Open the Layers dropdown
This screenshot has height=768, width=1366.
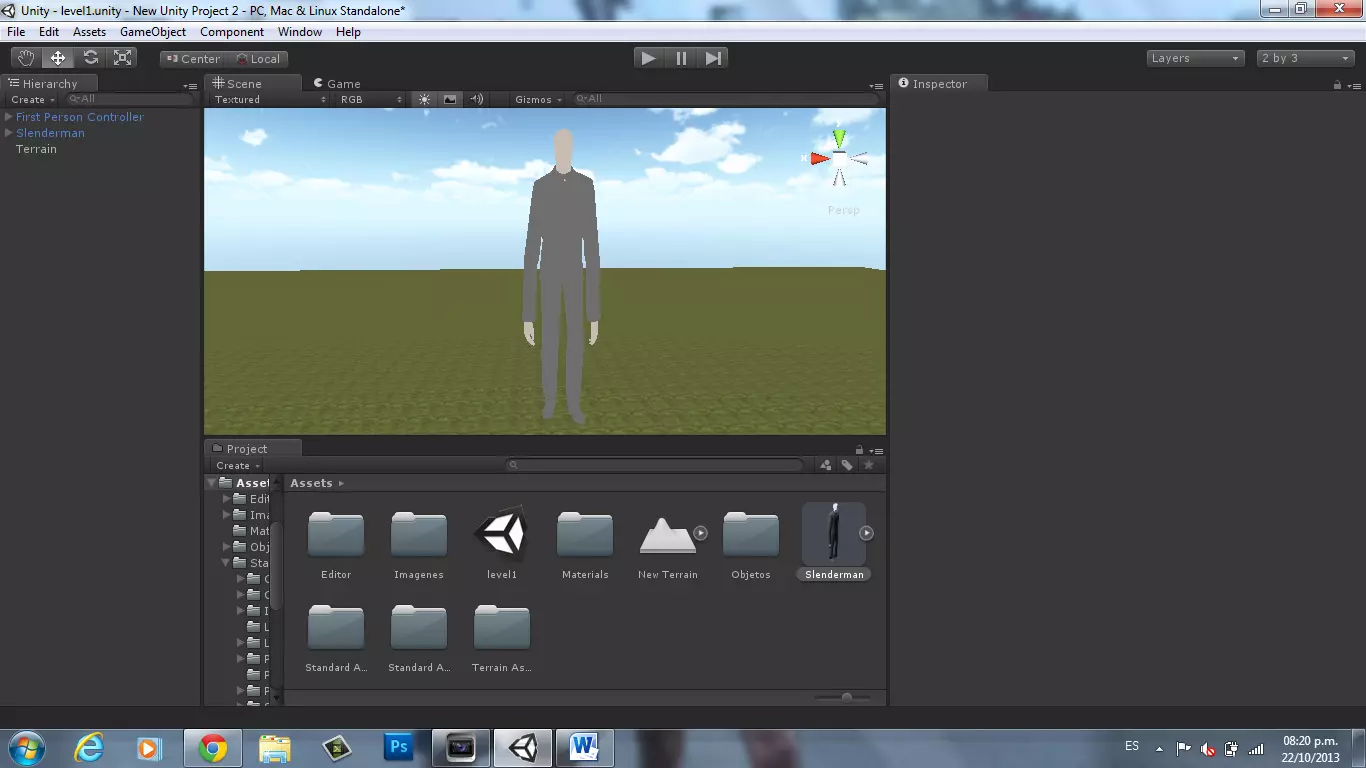click(x=1196, y=58)
